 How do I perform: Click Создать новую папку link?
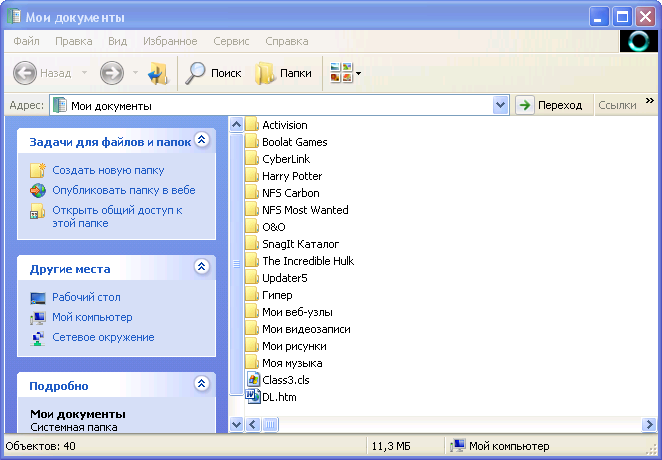108,170
